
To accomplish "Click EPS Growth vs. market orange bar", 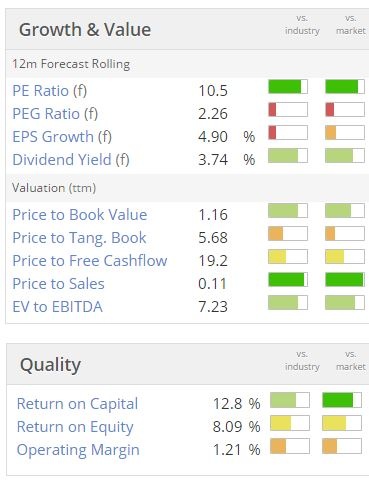I will 345,133.
